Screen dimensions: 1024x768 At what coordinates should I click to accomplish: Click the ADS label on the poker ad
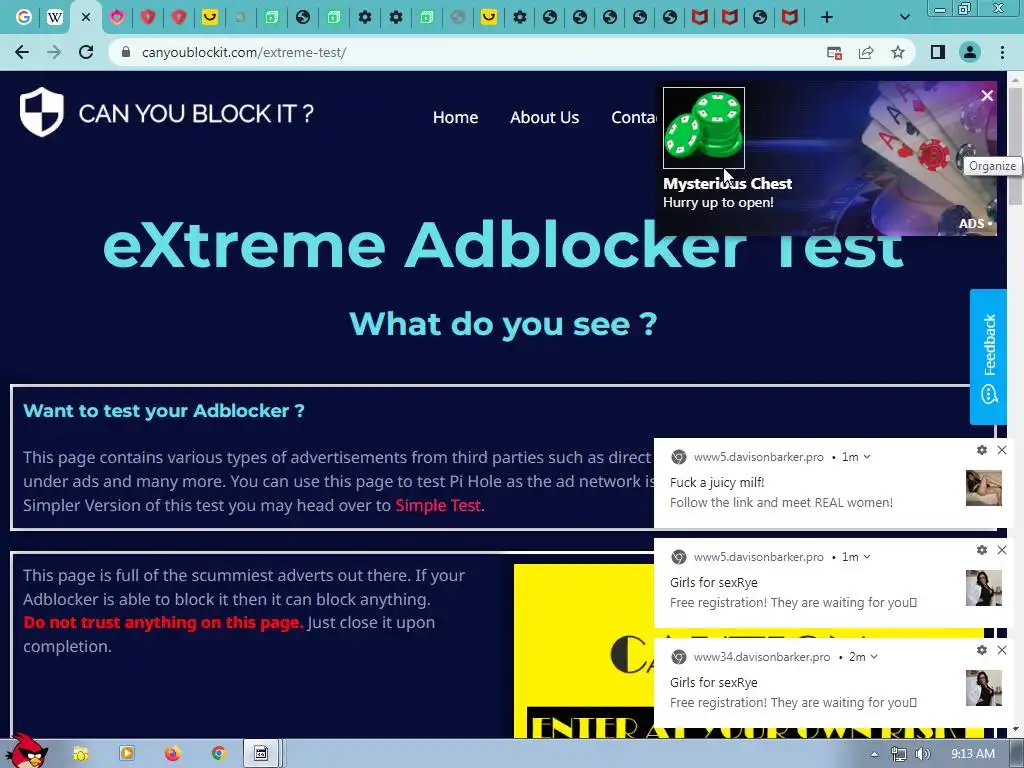[974, 223]
